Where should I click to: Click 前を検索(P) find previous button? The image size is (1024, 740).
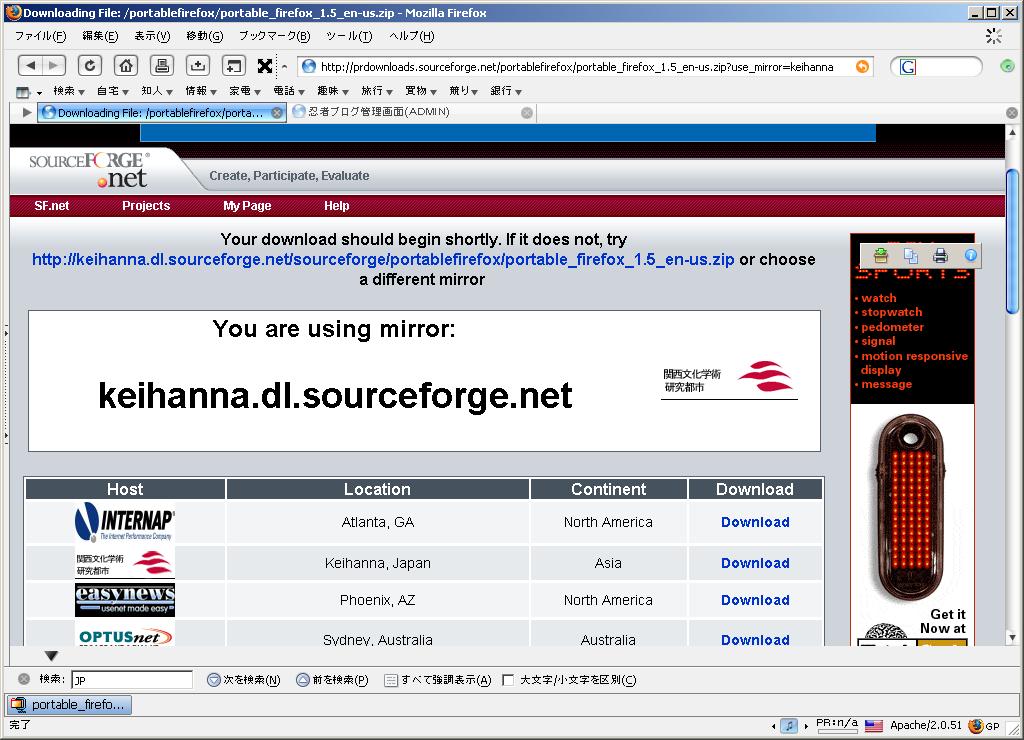332,680
